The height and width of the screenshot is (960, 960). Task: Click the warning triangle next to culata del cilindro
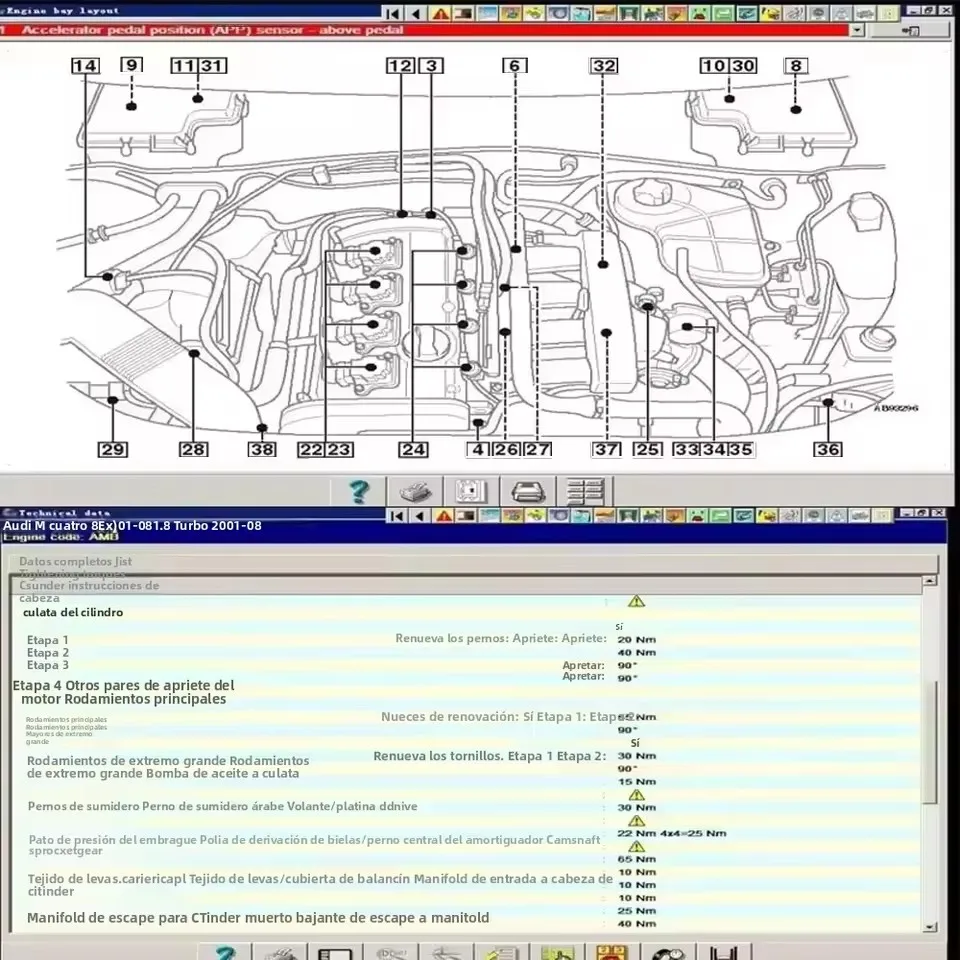(x=636, y=601)
